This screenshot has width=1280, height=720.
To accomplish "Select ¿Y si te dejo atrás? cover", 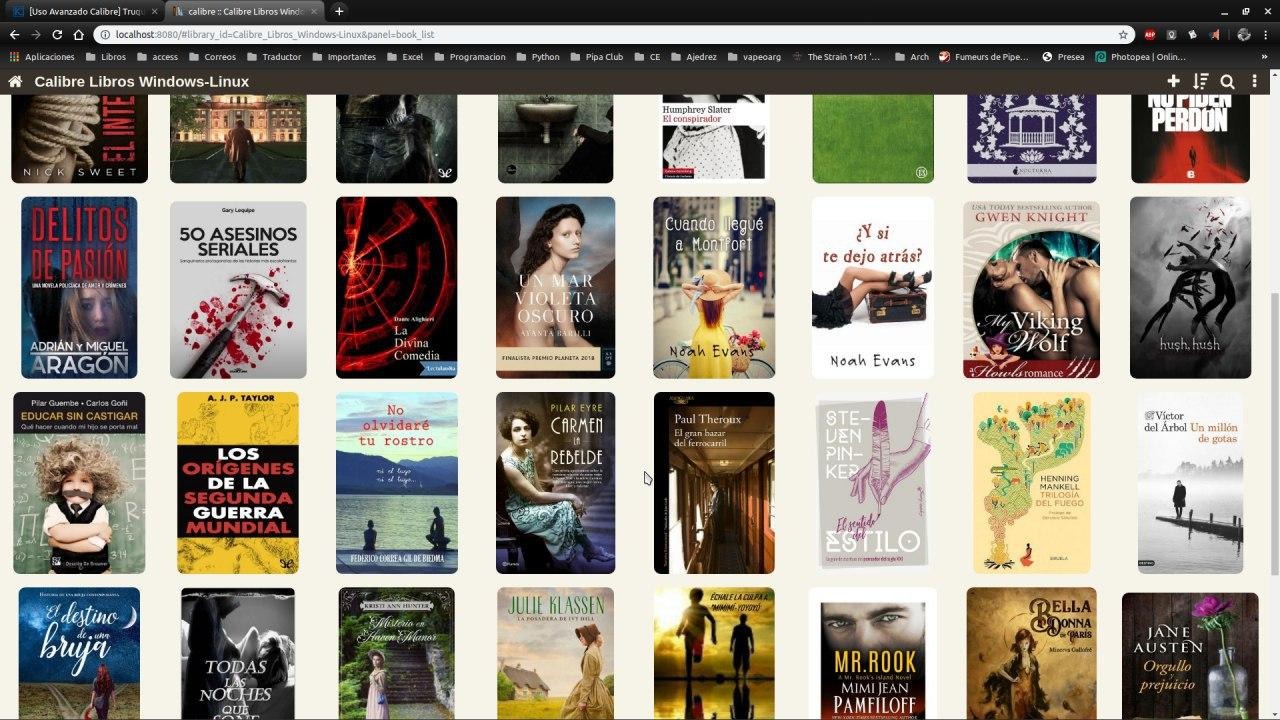I will pos(873,288).
